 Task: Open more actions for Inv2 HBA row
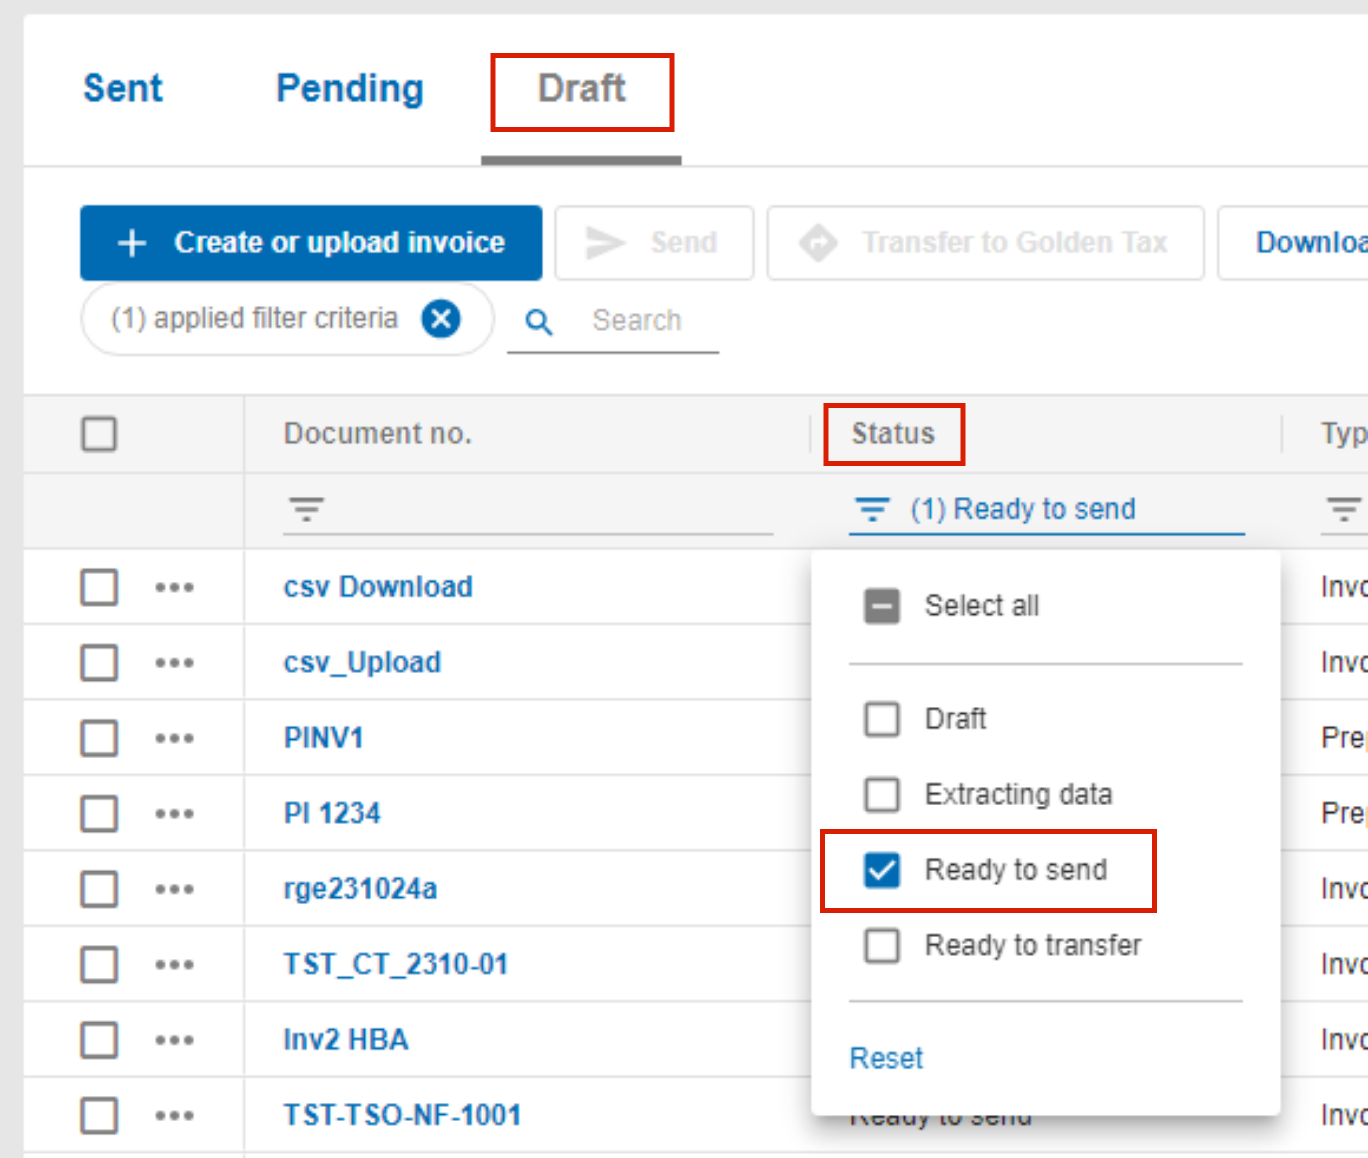tap(174, 1040)
